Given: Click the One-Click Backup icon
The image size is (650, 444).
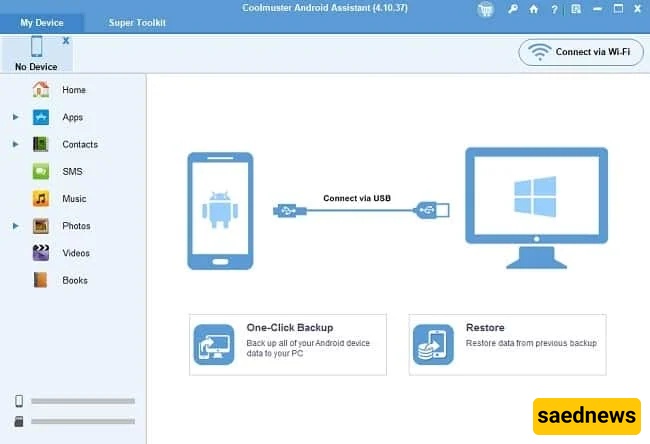Looking at the screenshot, I should 214,345.
